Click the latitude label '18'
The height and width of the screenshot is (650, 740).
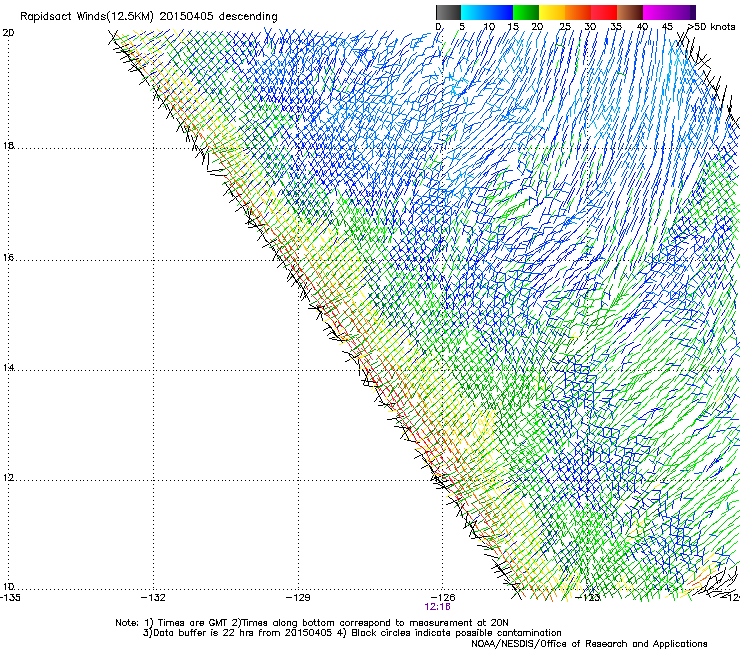(x=8, y=146)
